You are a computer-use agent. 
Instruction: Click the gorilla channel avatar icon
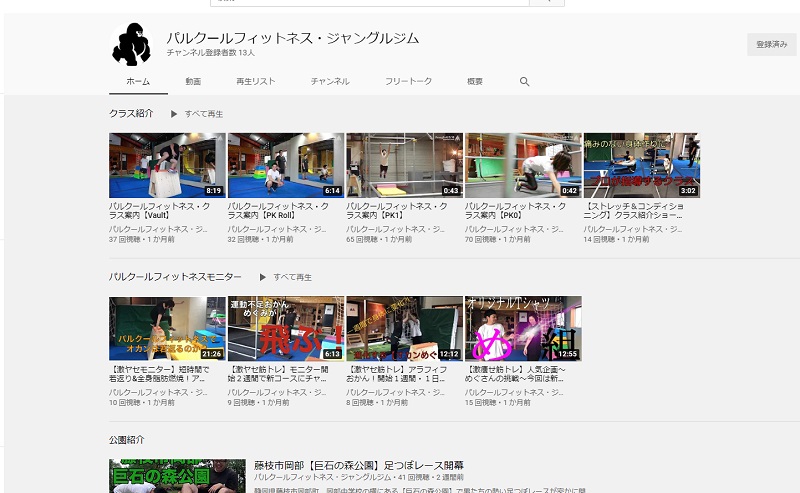pyautogui.click(x=132, y=44)
